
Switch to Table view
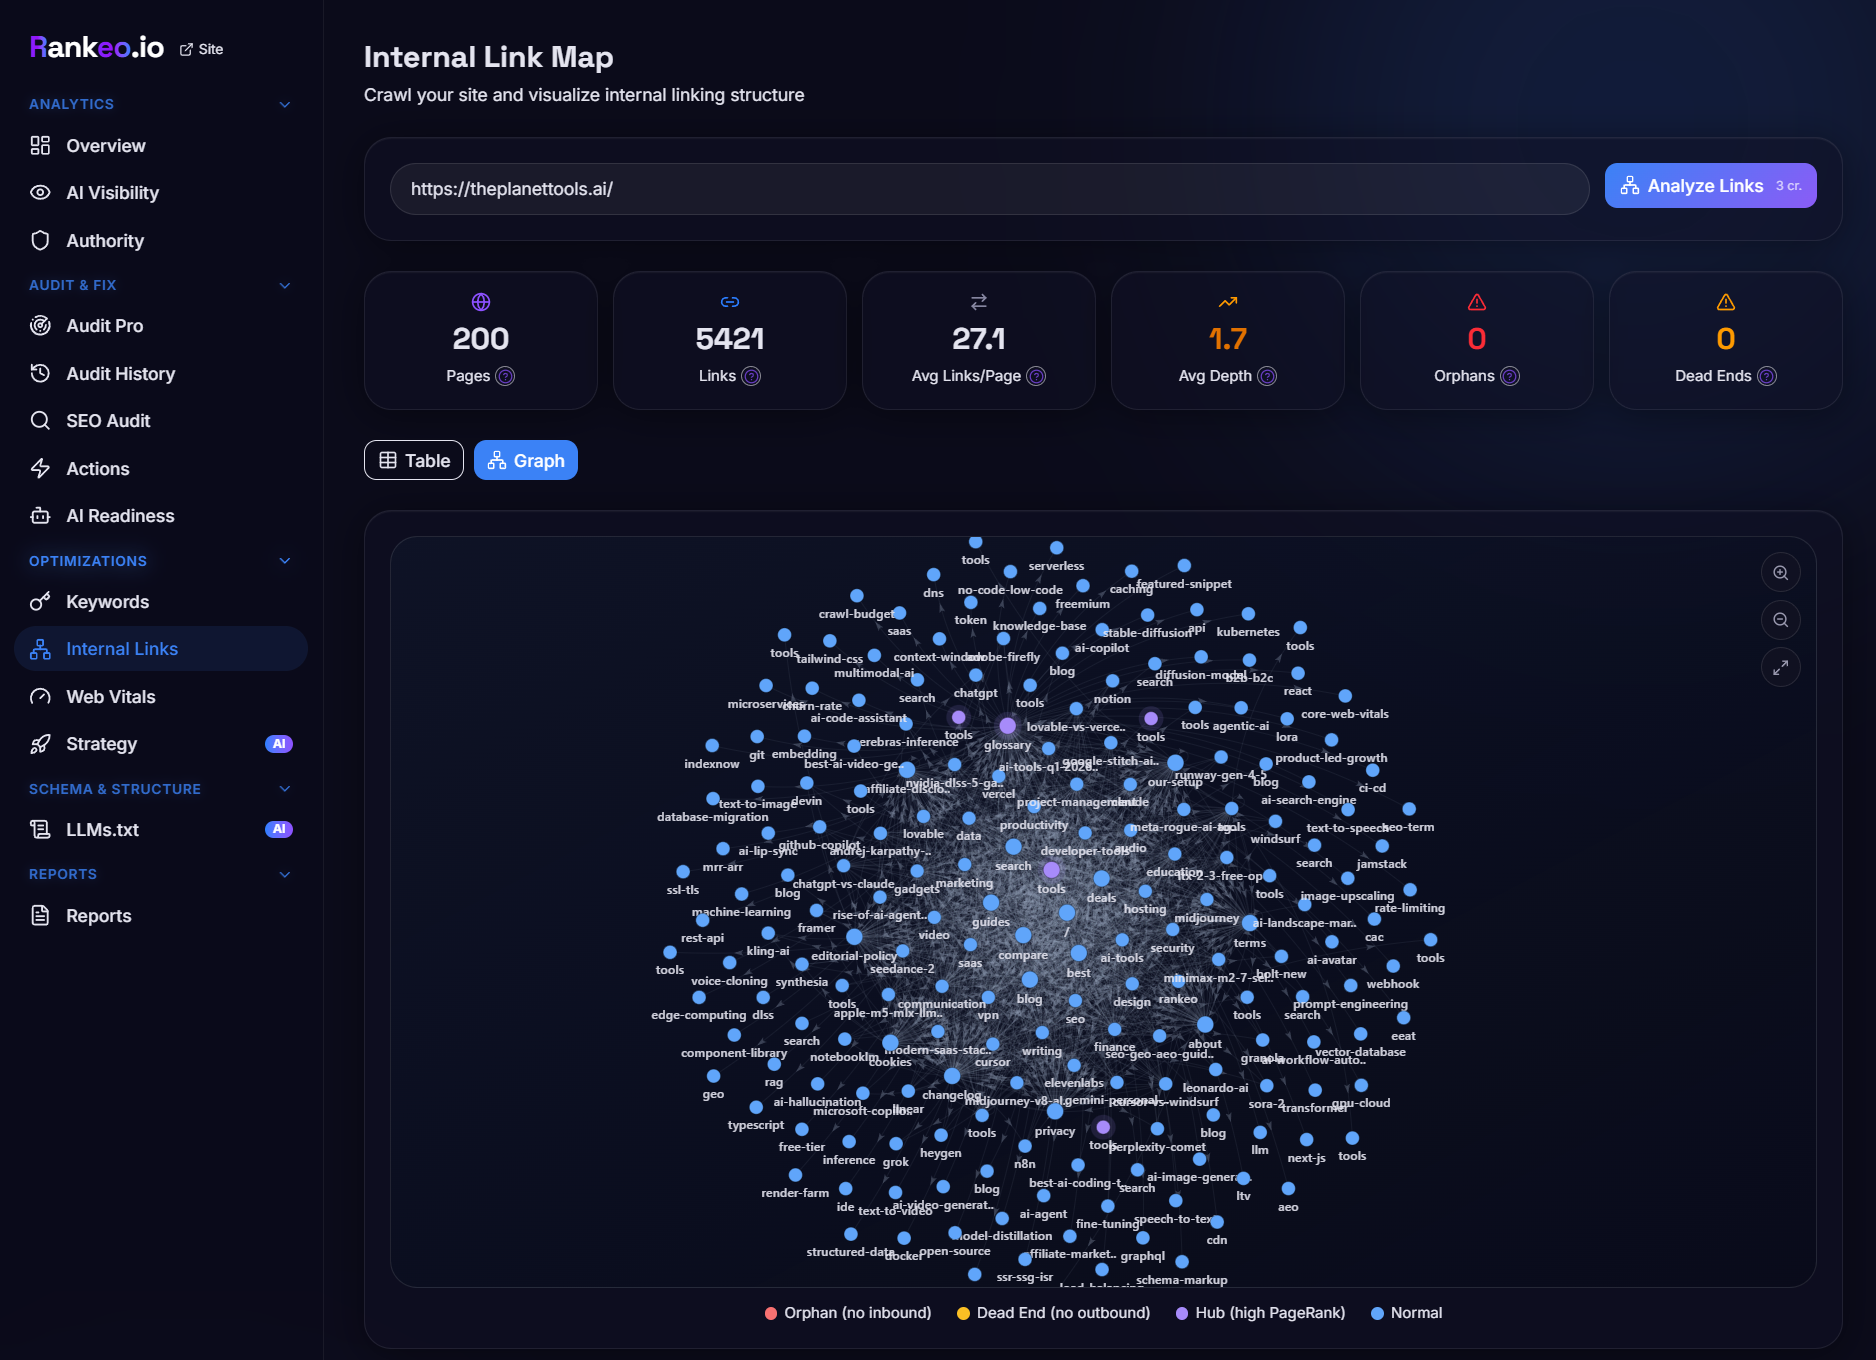click(x=413, y=460)
